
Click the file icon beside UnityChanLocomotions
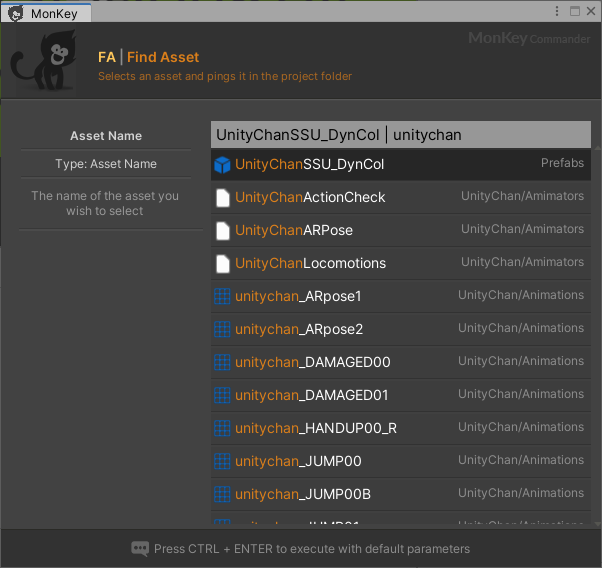click(x=223, y=264)
